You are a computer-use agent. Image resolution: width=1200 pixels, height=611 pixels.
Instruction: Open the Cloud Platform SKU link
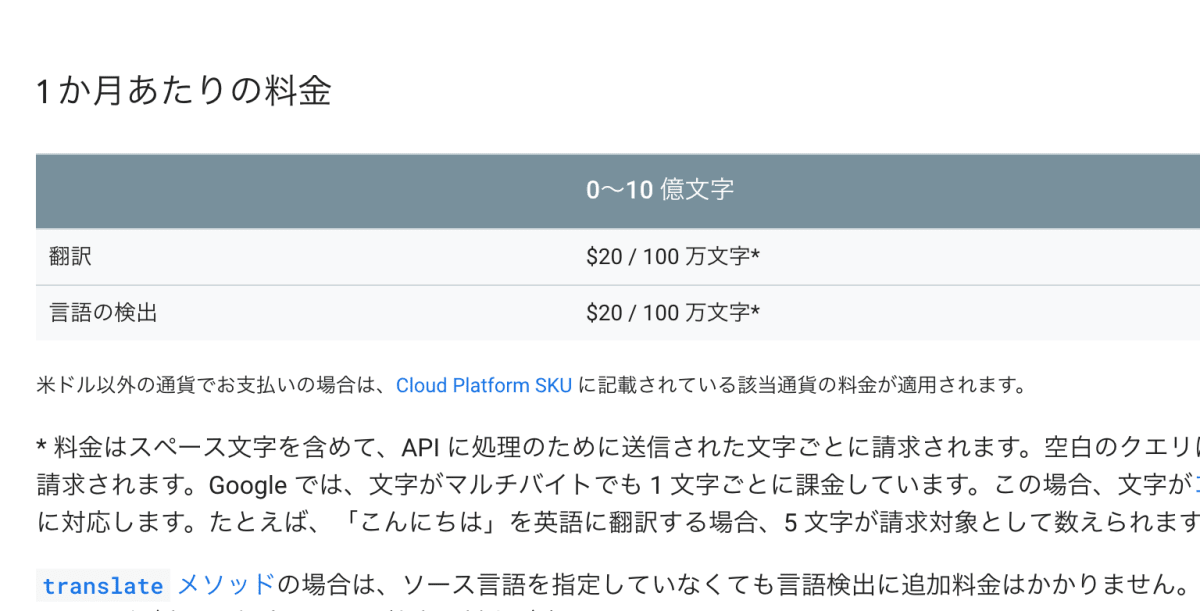(484, 385)
